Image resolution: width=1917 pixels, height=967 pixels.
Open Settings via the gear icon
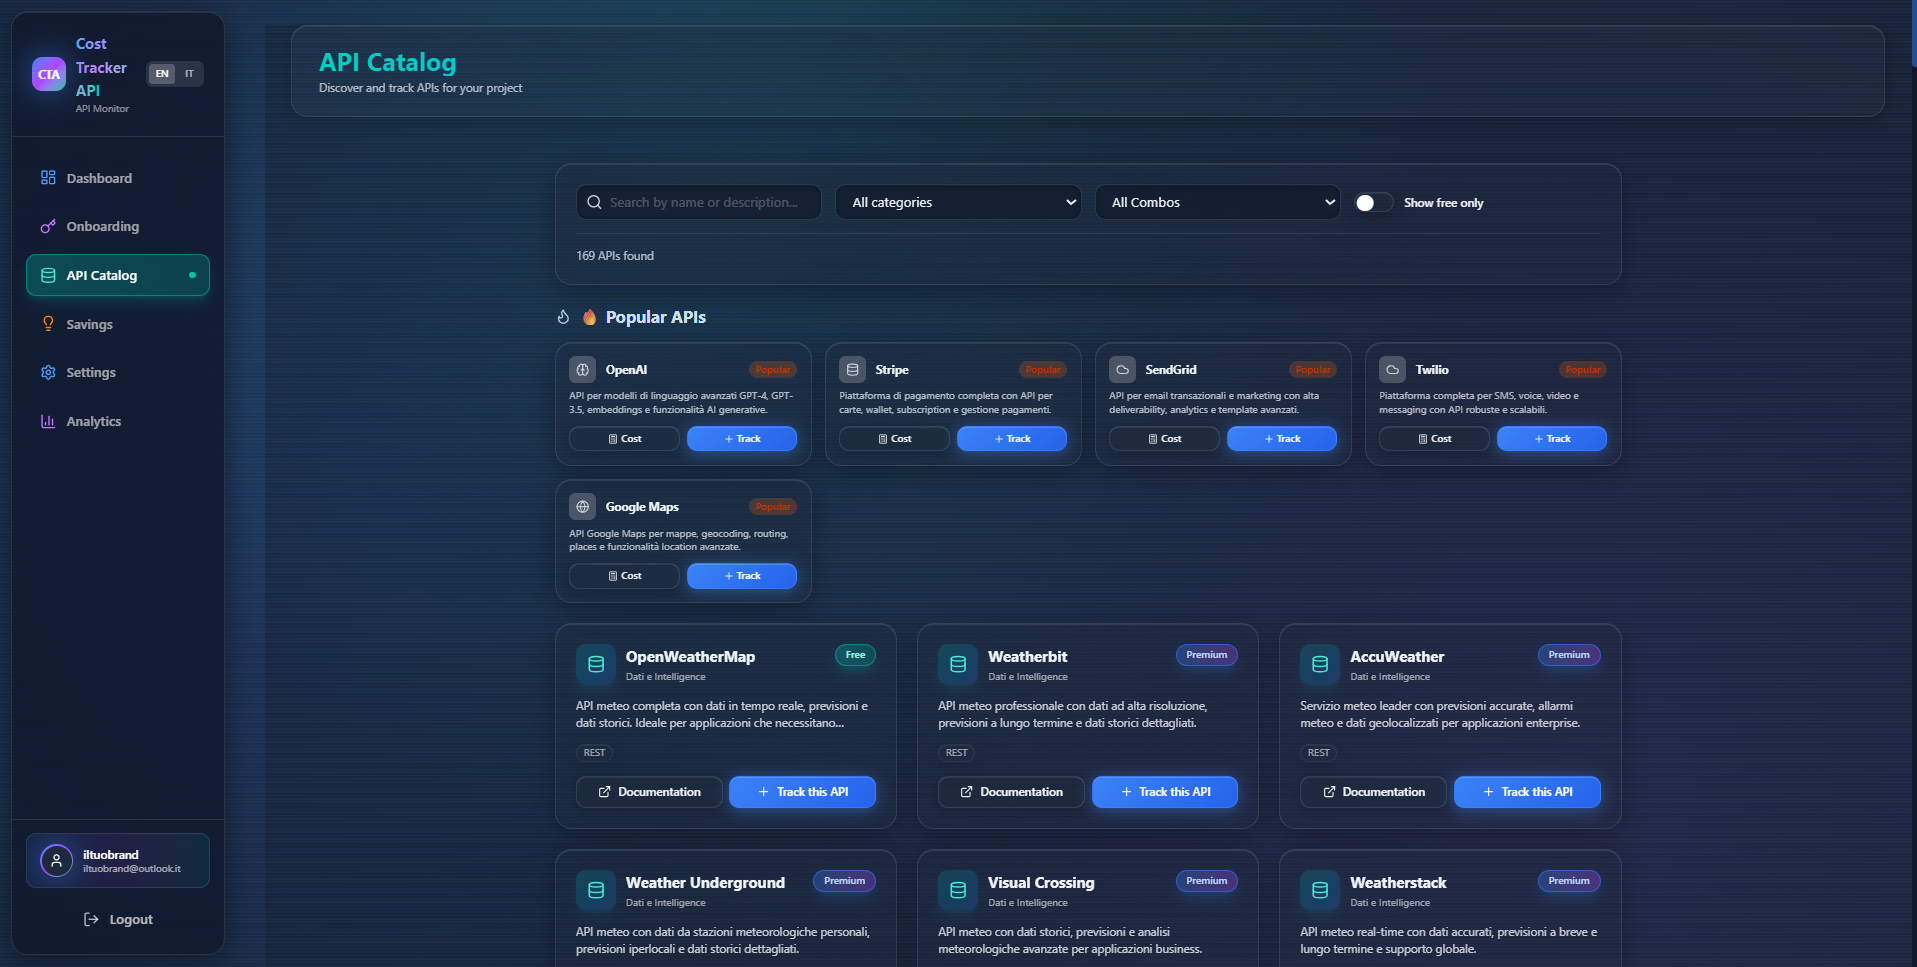point(48,372)
